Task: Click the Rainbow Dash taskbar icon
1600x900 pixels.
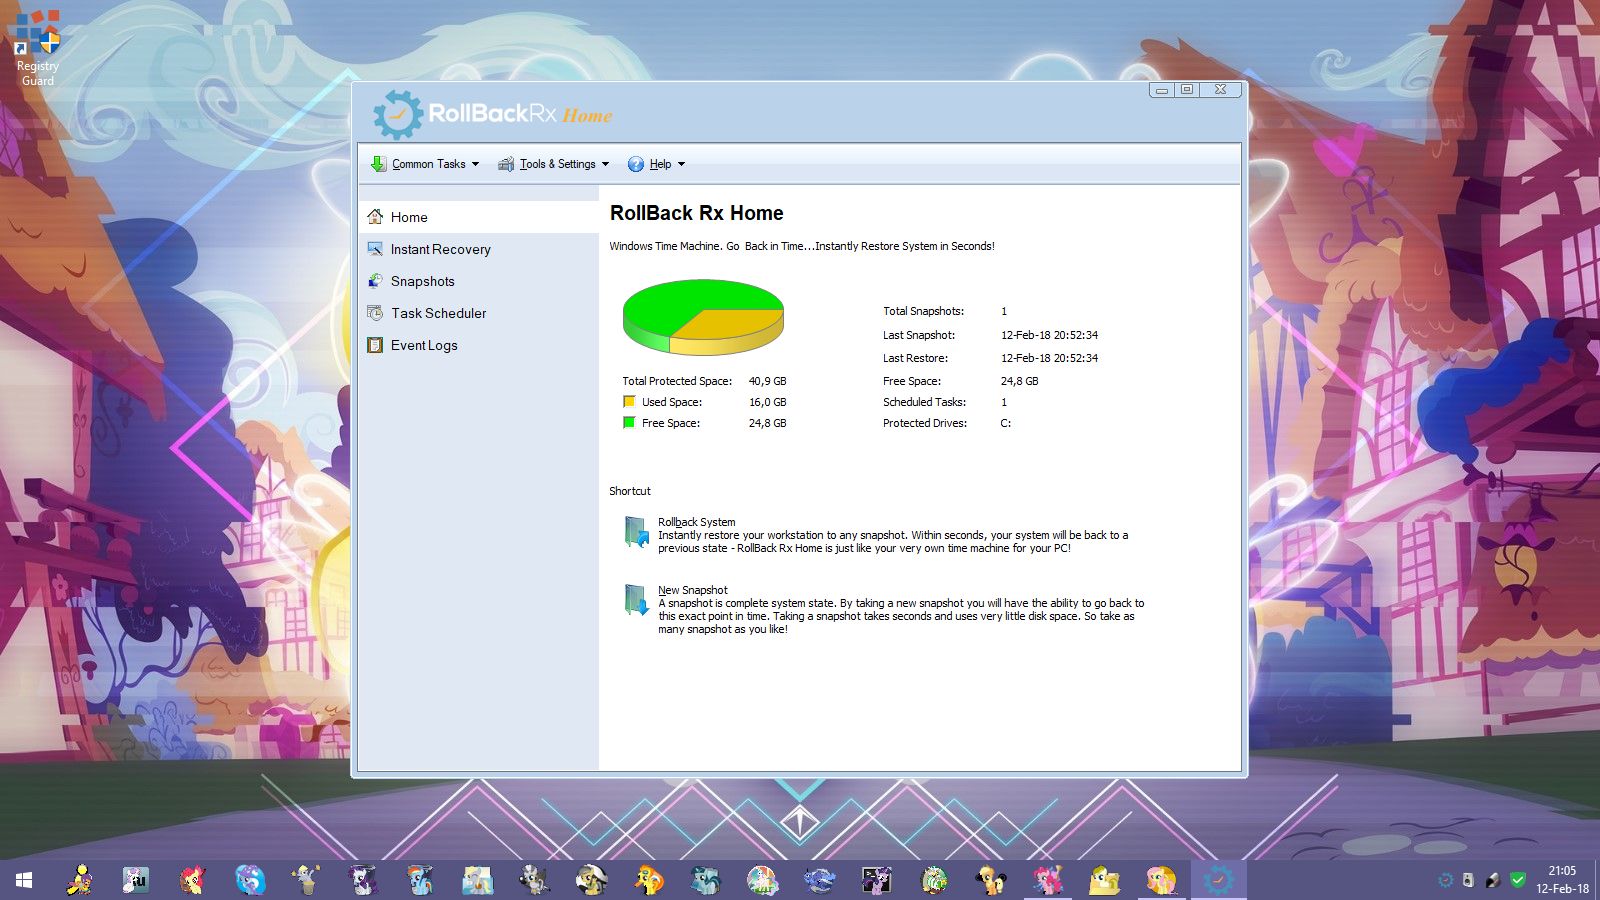Action: pos(420,880)
